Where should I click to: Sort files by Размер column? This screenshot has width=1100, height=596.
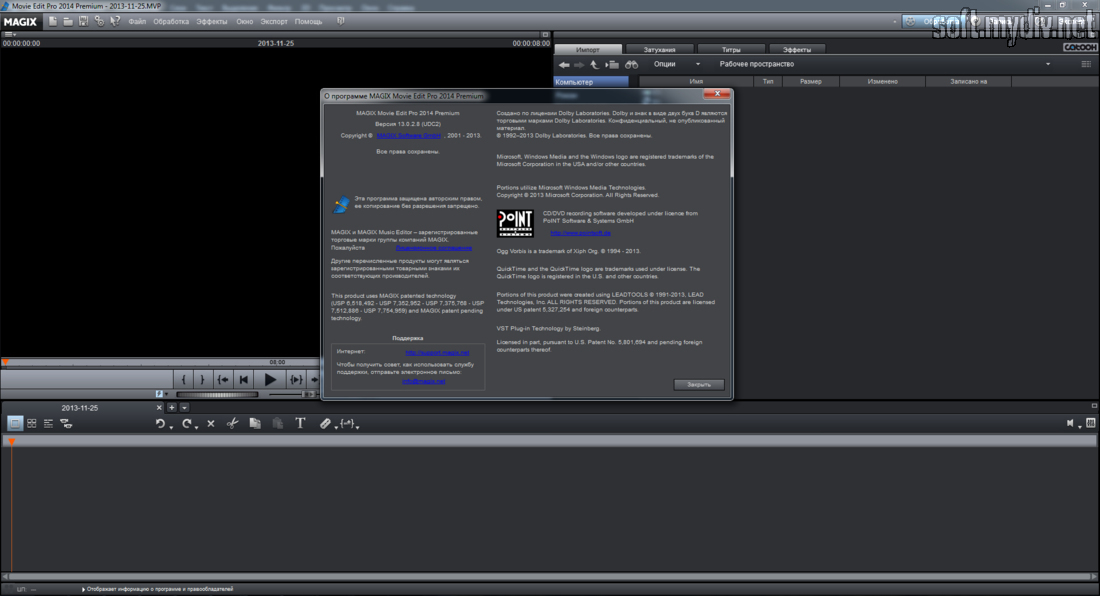pyautogui.click(x=810, y=82)
